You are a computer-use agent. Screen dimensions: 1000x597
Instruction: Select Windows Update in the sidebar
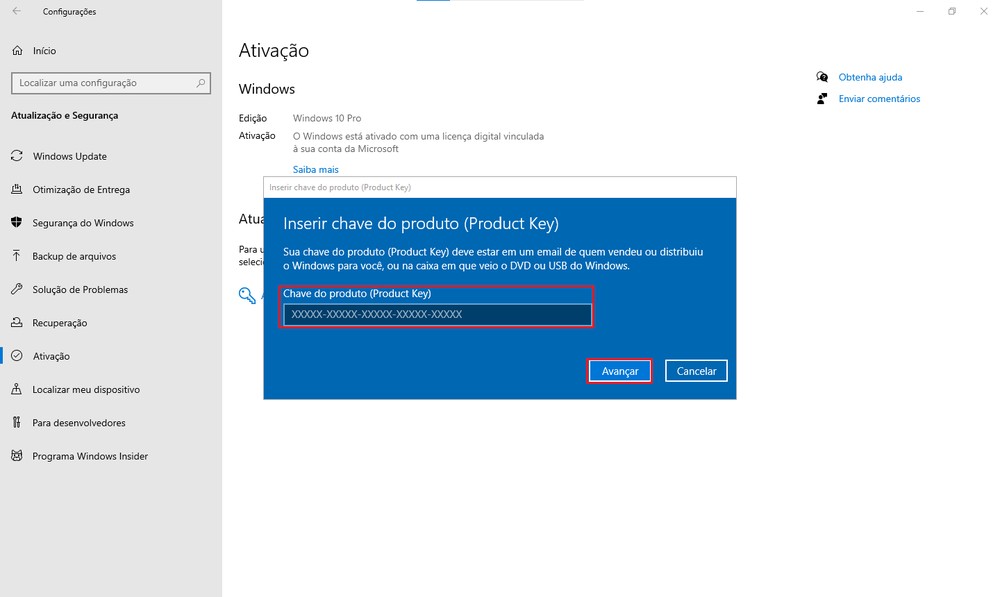coord(72,156)
